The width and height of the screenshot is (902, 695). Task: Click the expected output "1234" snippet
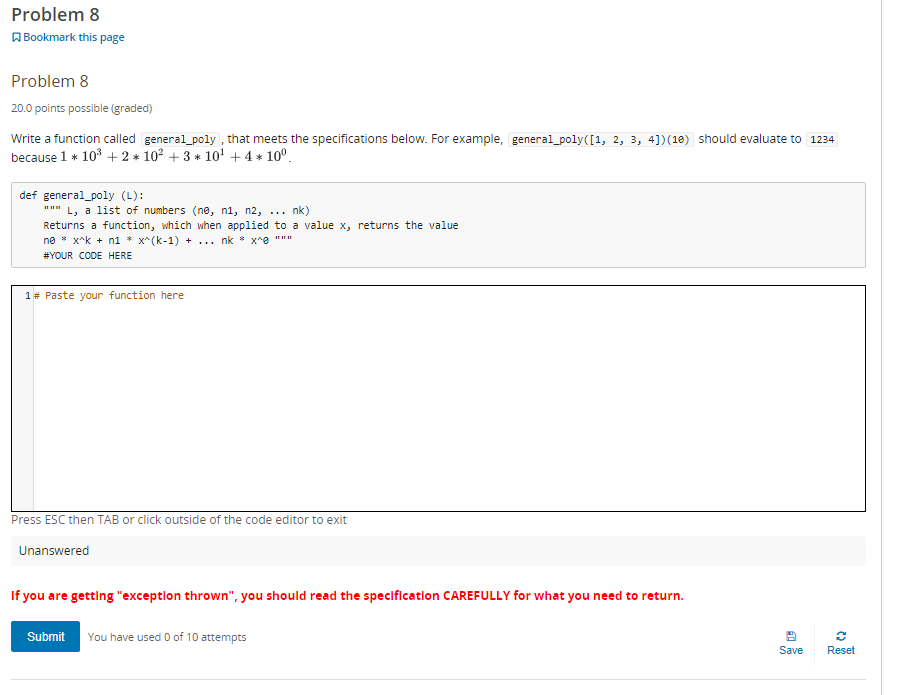coord(822,139)
